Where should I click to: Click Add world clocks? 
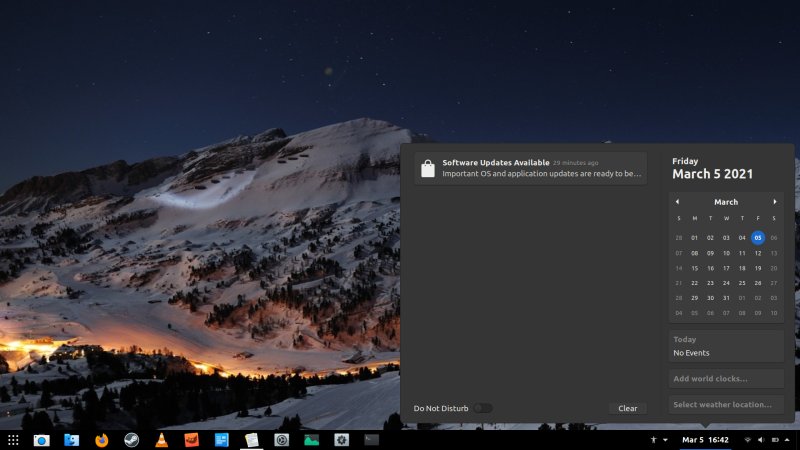point(726,379)
